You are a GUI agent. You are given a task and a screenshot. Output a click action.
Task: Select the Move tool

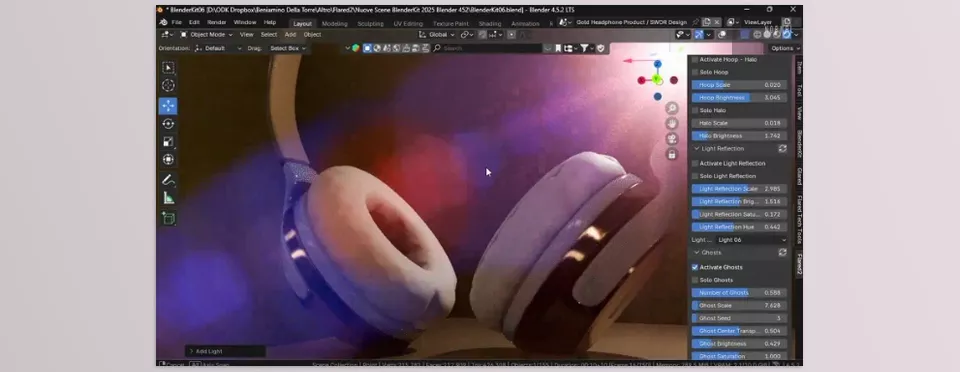168,106
